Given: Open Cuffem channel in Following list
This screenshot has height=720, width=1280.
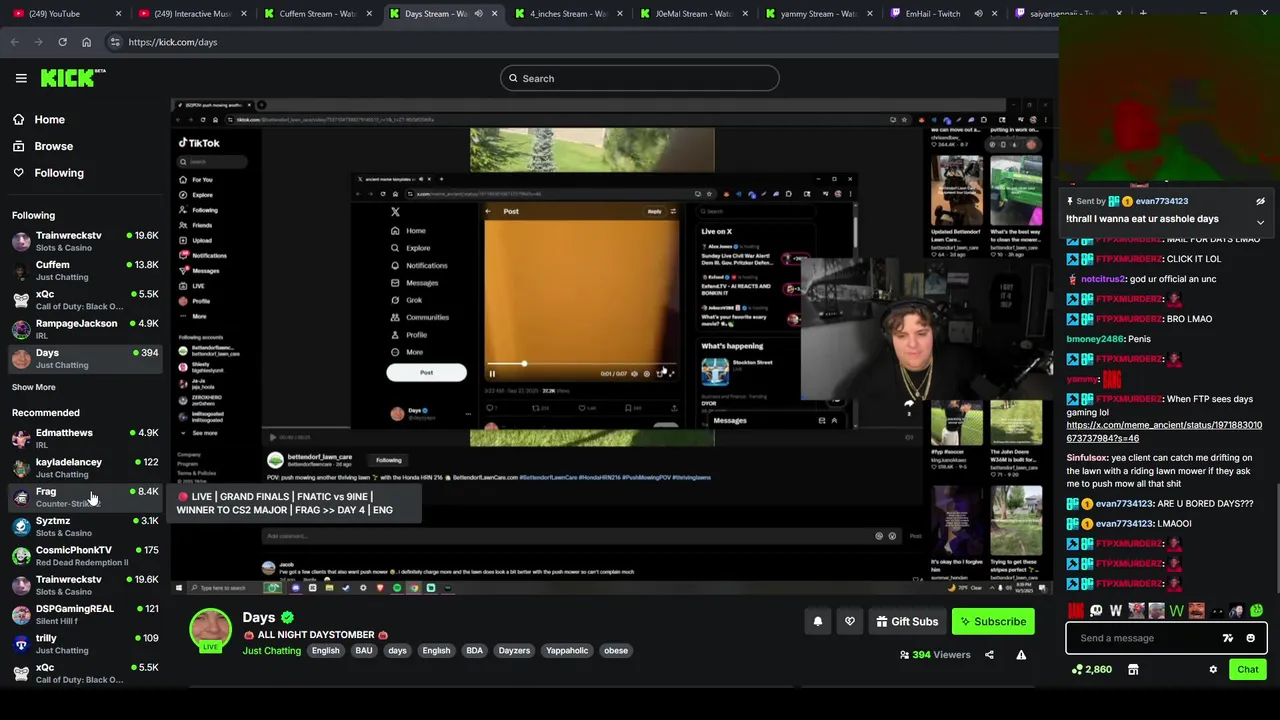Looking at the screenshot, I should [x=85, y=270].
